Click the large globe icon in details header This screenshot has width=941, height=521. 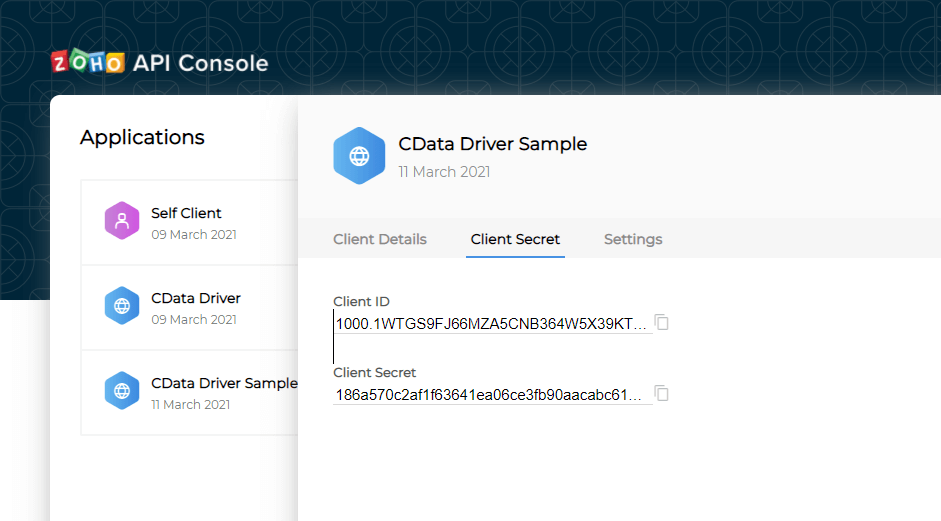click(359, 156)
